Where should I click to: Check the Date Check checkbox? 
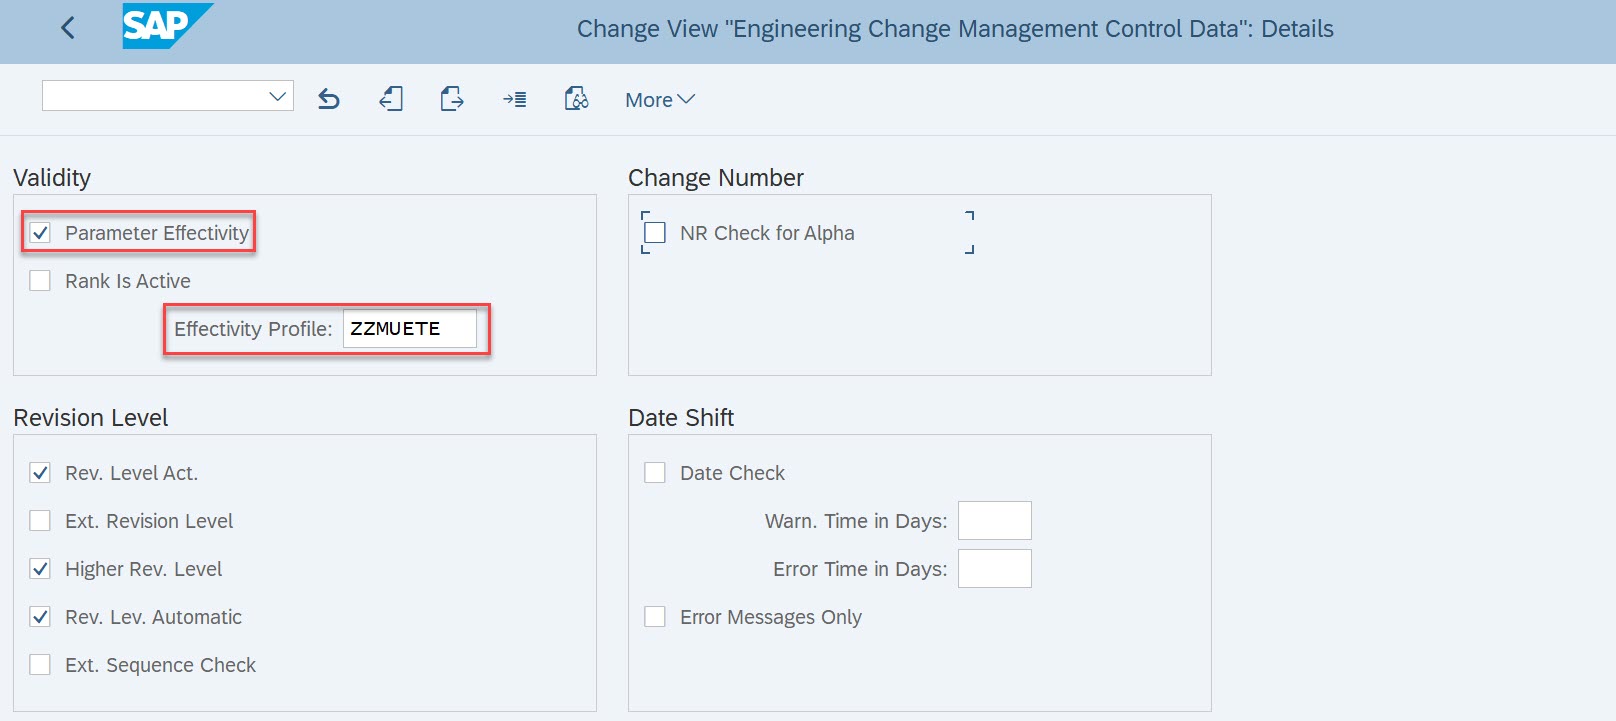coord(655,473)
